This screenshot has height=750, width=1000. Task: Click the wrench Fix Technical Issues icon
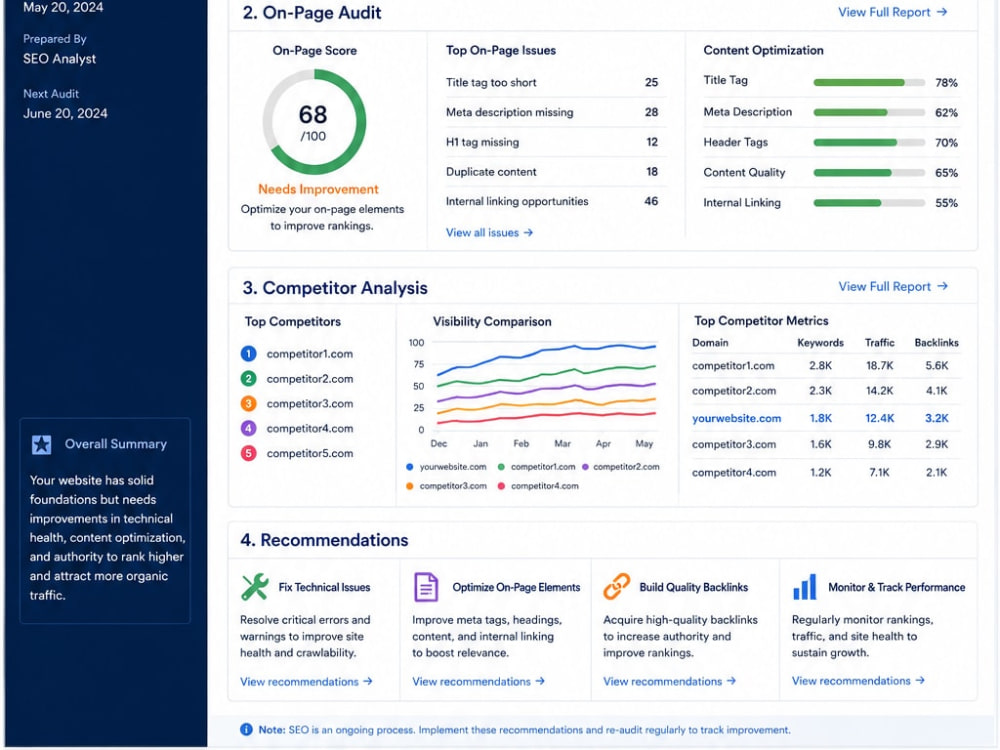(254, 587)
